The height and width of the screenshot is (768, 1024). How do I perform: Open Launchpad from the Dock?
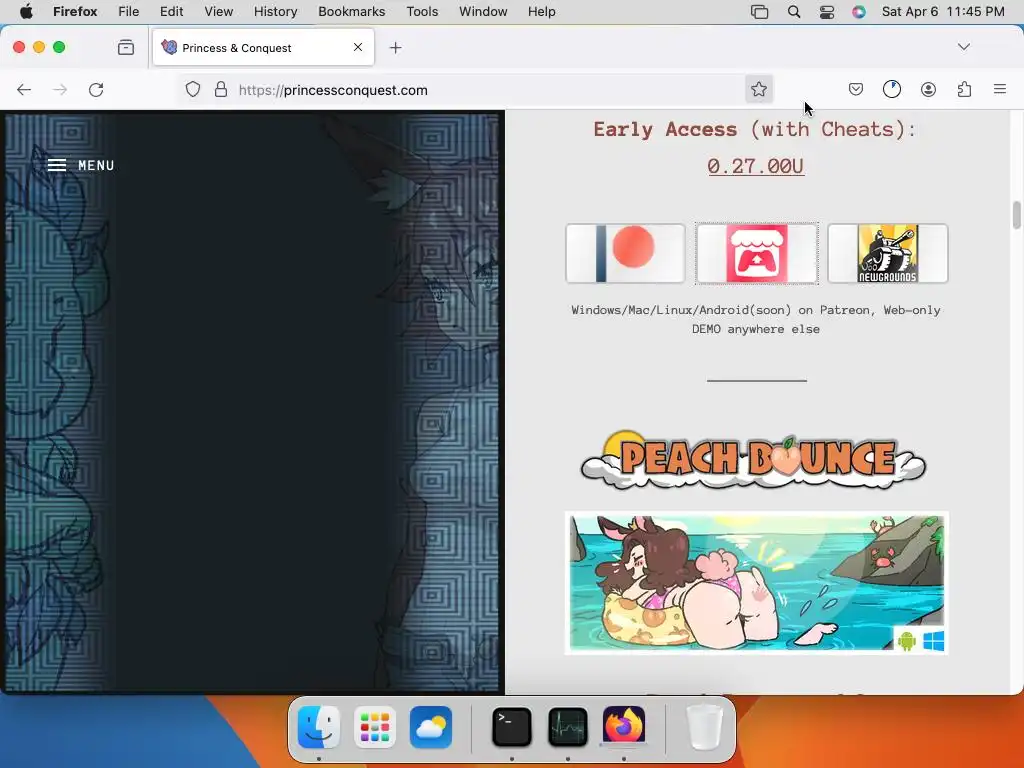pyautogui.click(x=375, y=727)
